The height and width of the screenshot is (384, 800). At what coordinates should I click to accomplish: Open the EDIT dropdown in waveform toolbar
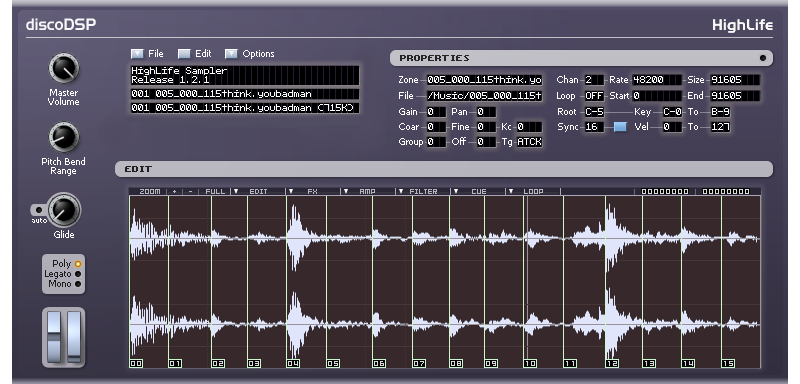pyautogui.click(x=258, y=192)
